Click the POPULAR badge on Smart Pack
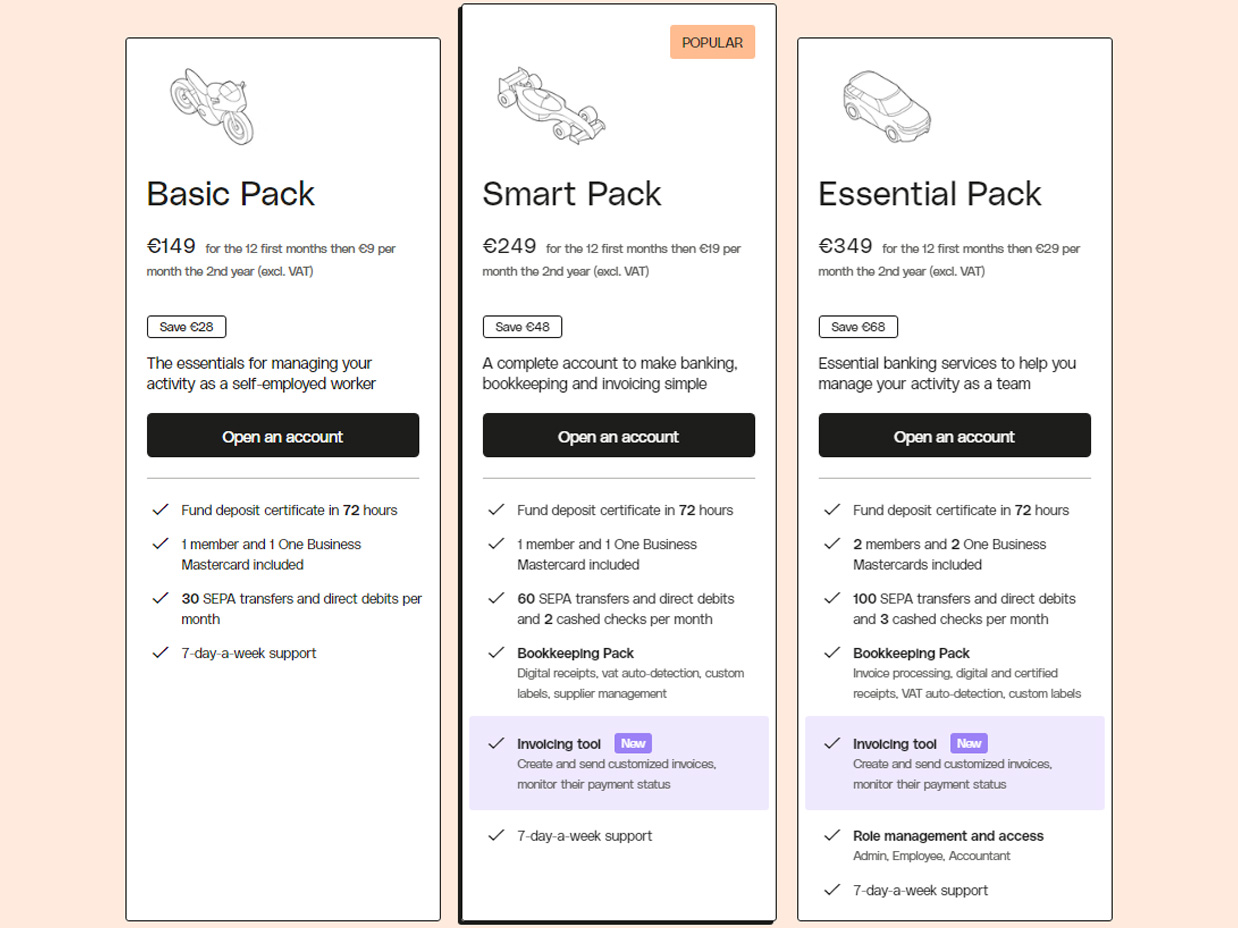 [712, 43]
